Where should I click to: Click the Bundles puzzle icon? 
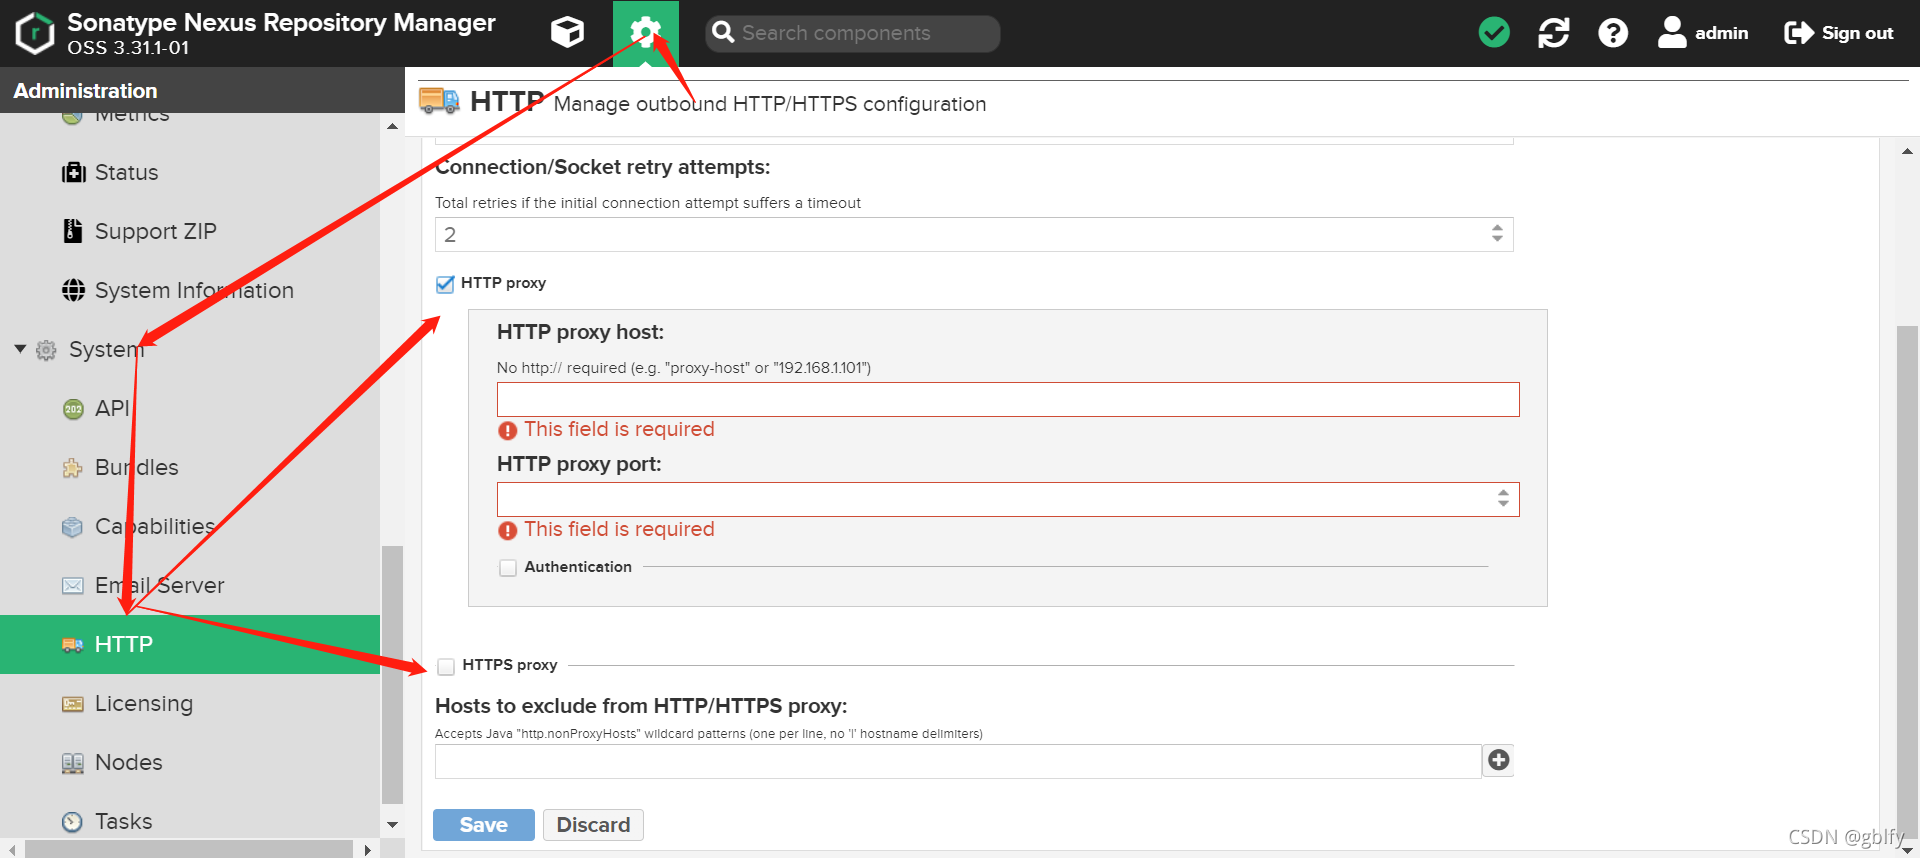pyautogui.click(x=73, y=468)
